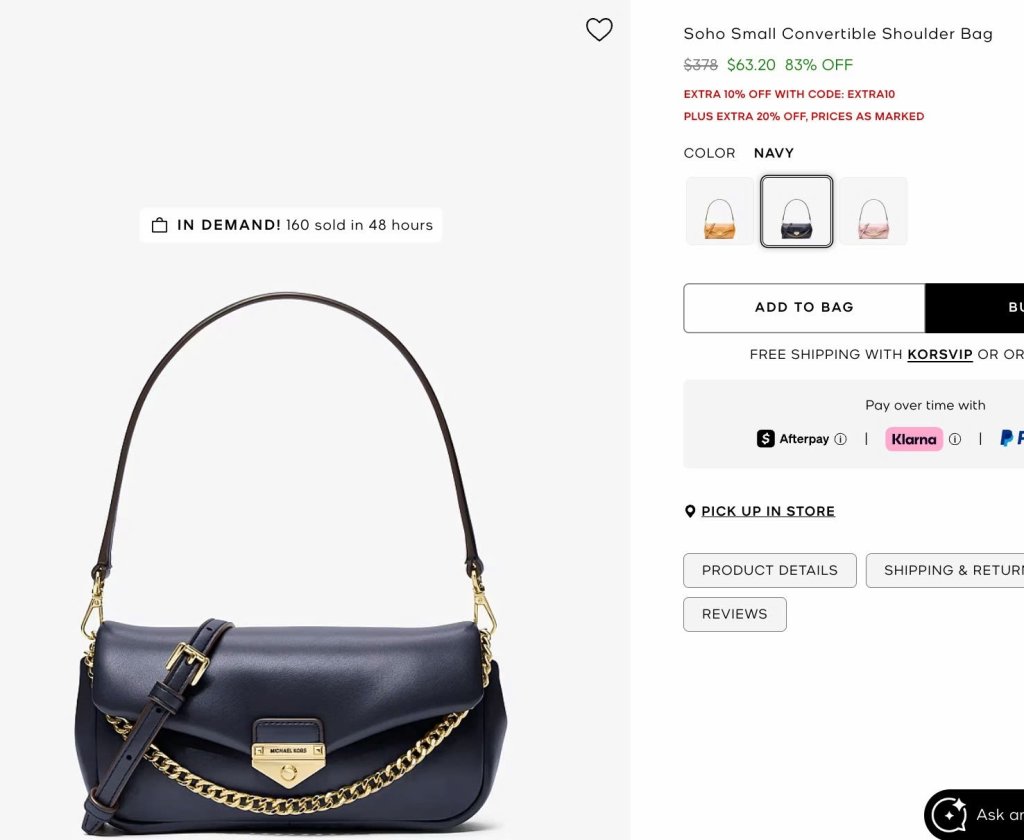Viewport: 1024px width, 840px height.
Task: Click the Afterpay info icon
Action: (x=840, y=439)
